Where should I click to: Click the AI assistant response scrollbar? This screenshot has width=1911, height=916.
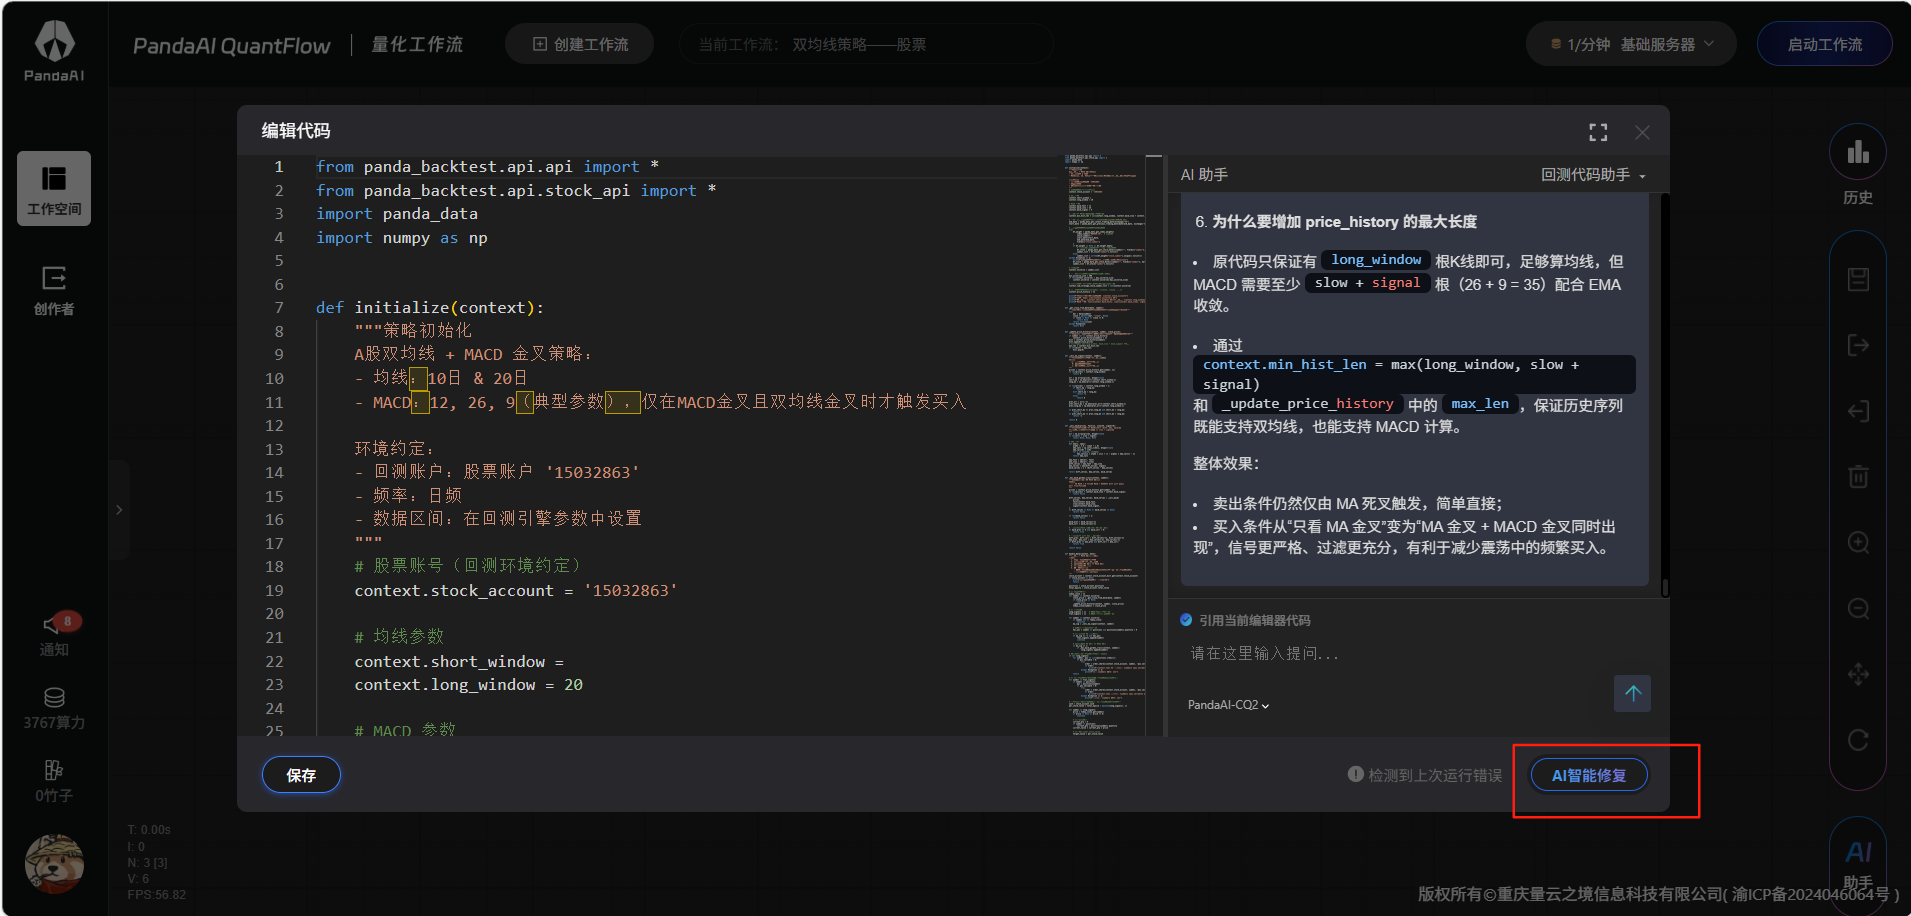click(x=1664, y=586)
